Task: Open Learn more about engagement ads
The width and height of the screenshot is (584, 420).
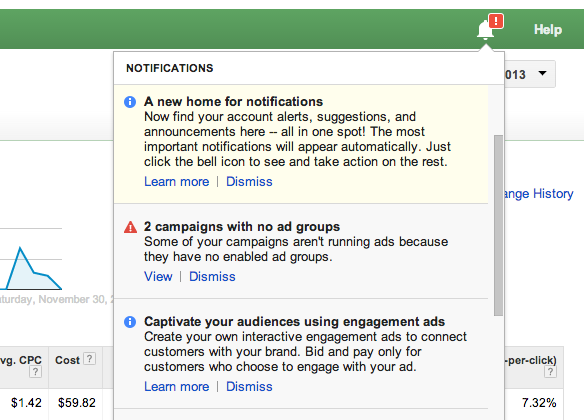Action: 177,386
